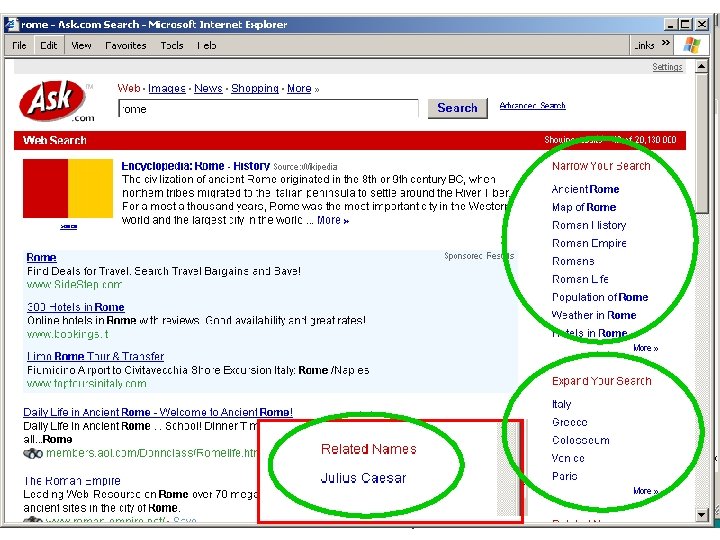Open the More search categories link

point(299,88)
